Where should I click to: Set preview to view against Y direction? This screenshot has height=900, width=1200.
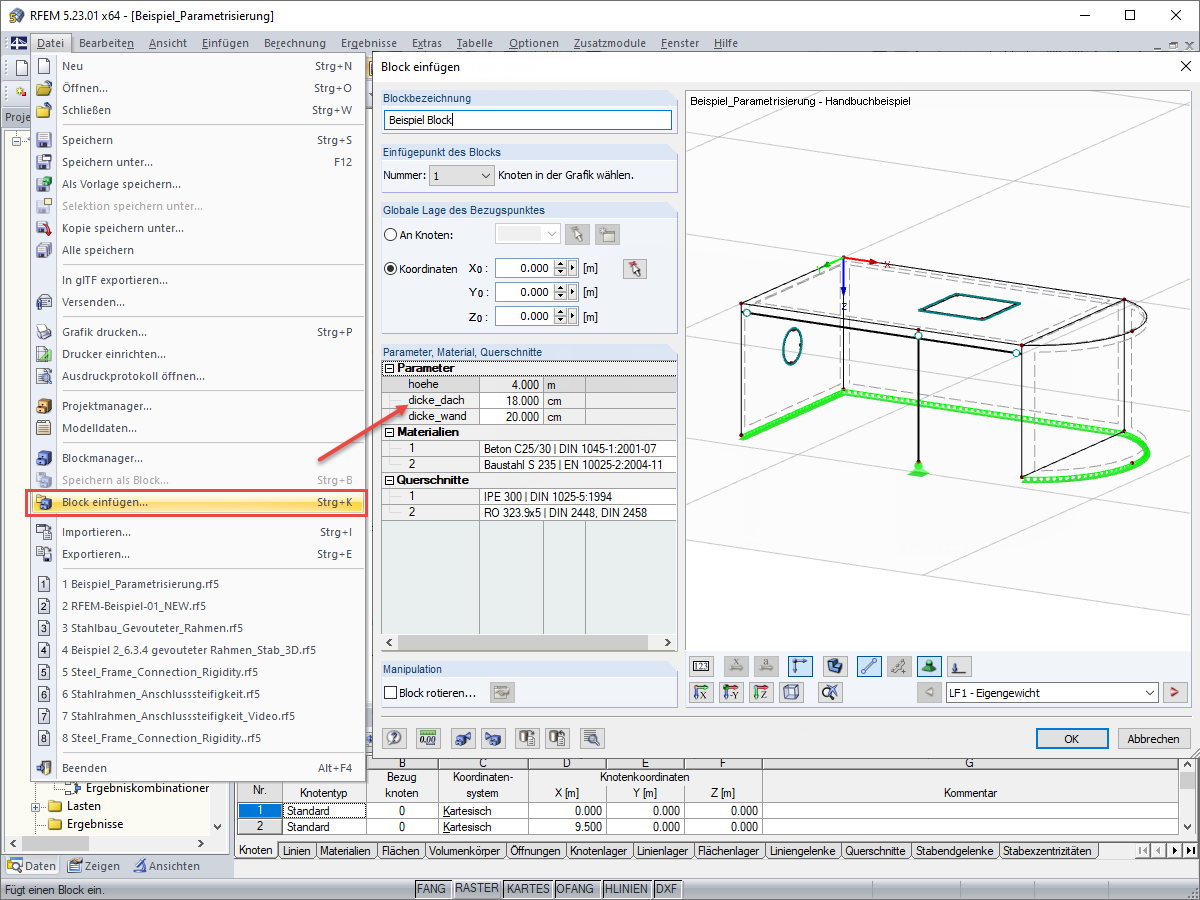point(732,692)
